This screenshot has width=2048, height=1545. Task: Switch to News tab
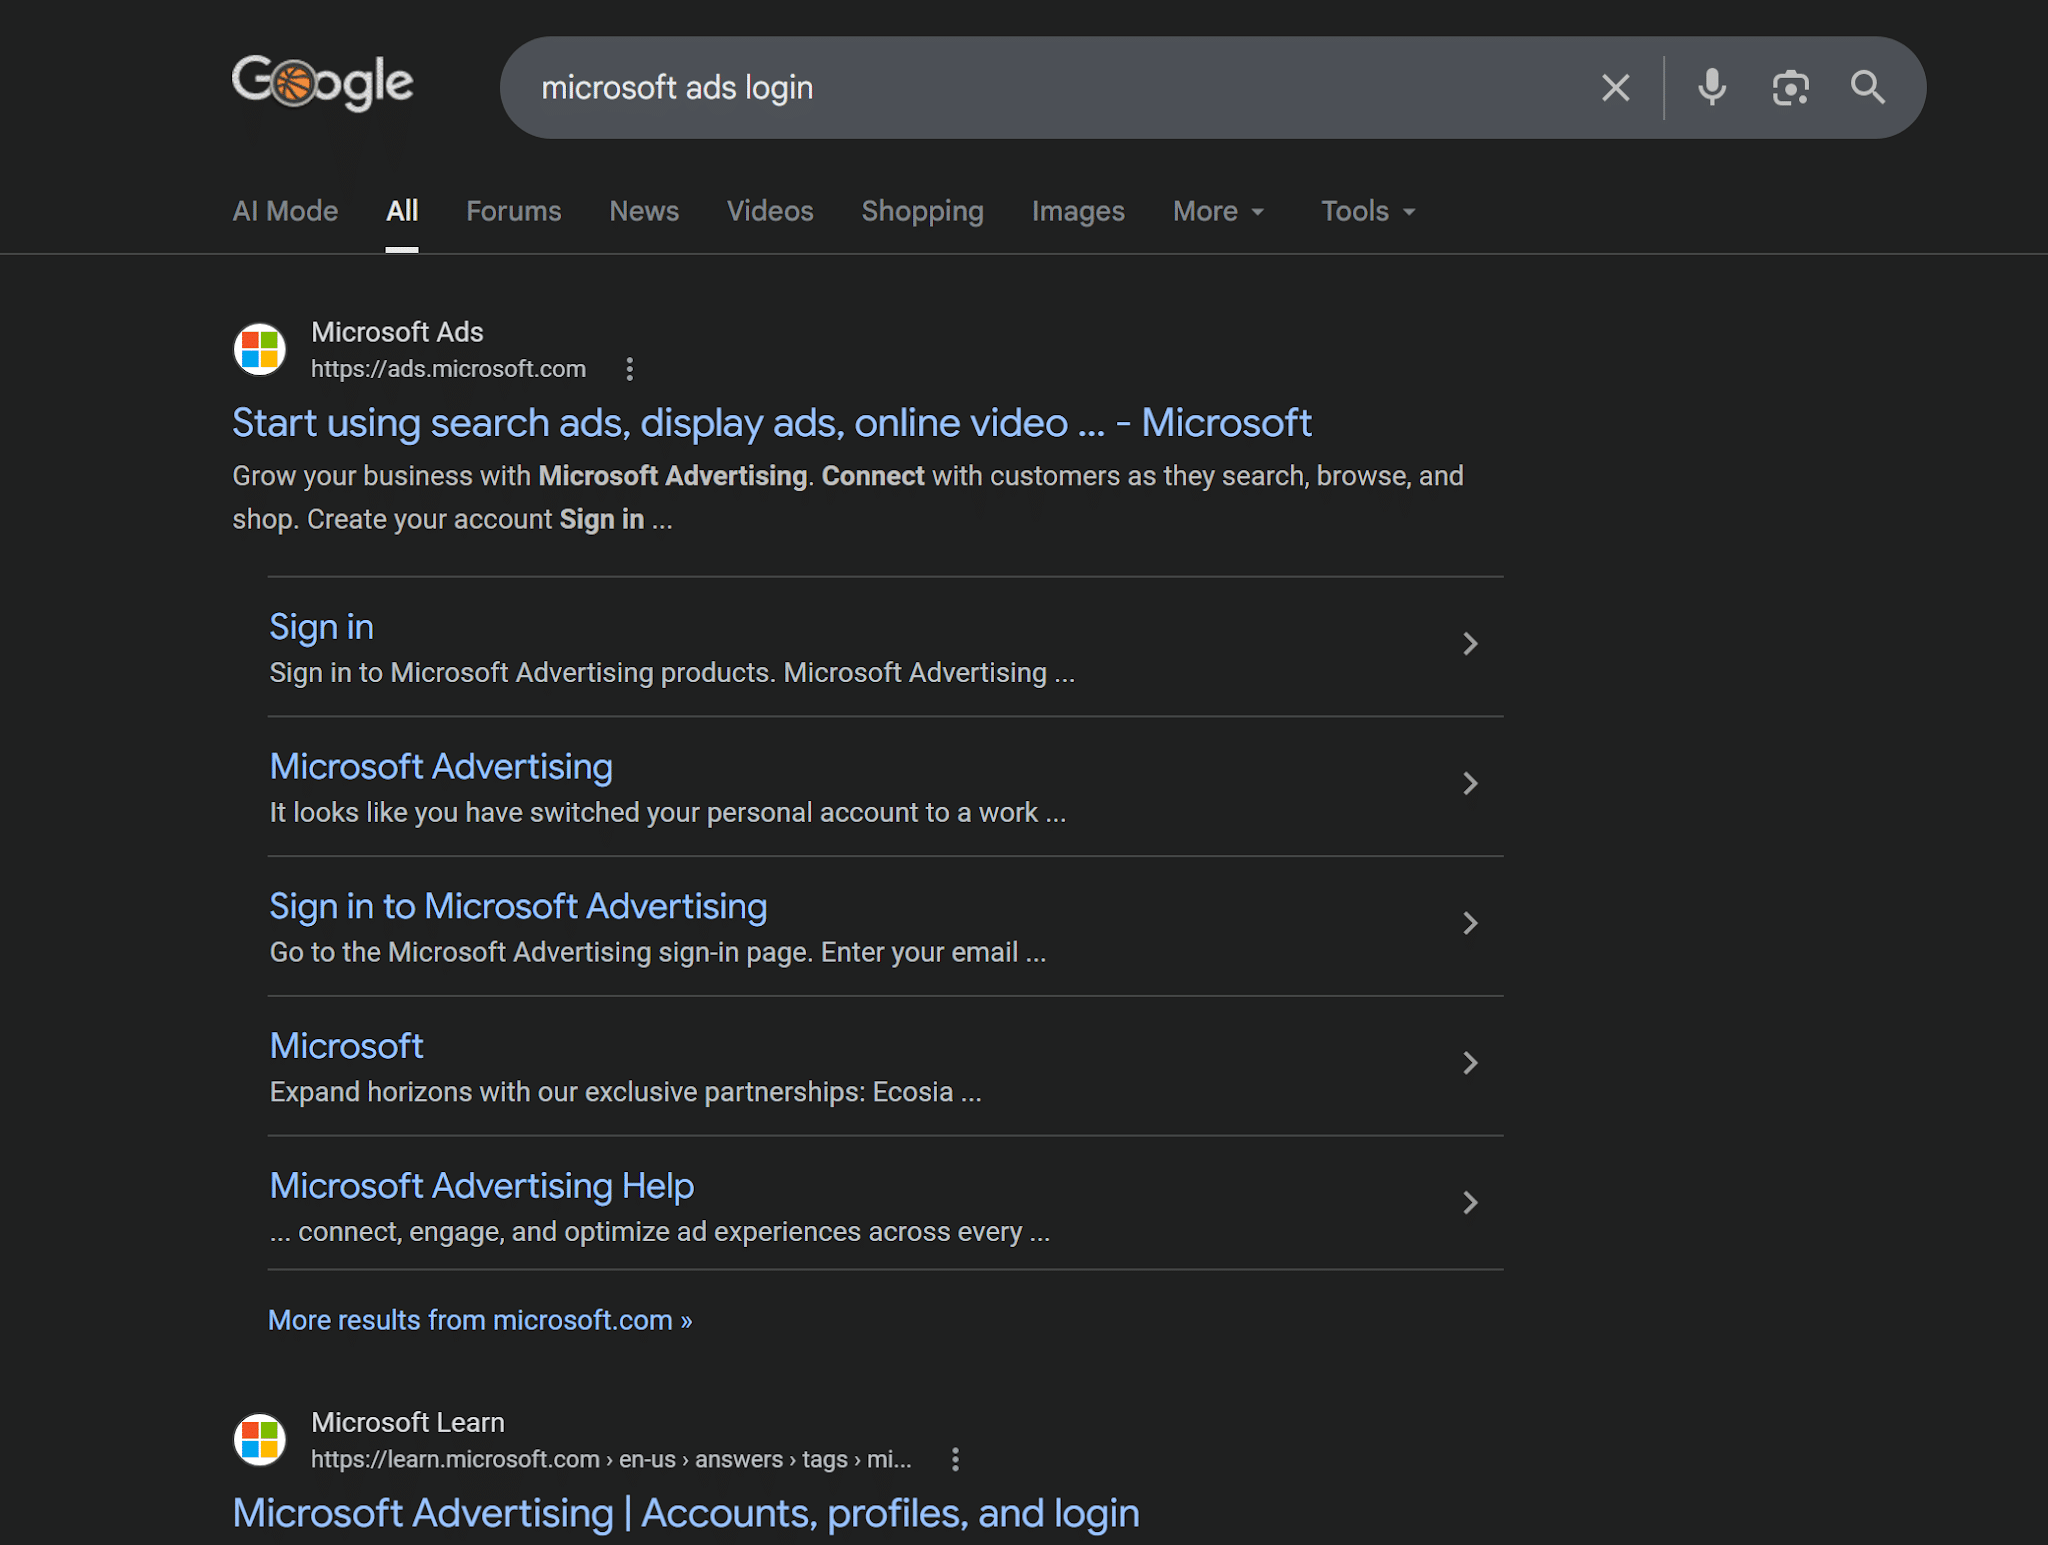(x=644, y=211)
